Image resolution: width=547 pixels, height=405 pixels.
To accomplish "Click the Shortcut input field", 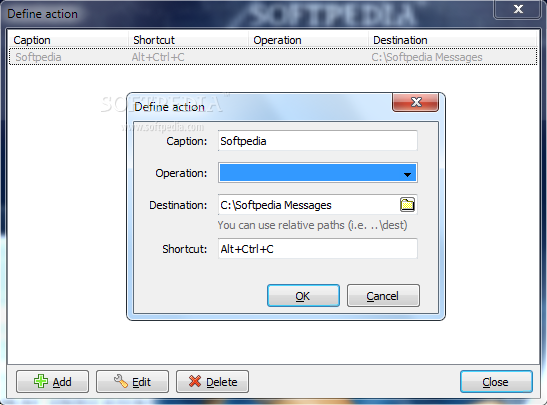I will pos(318,249).
